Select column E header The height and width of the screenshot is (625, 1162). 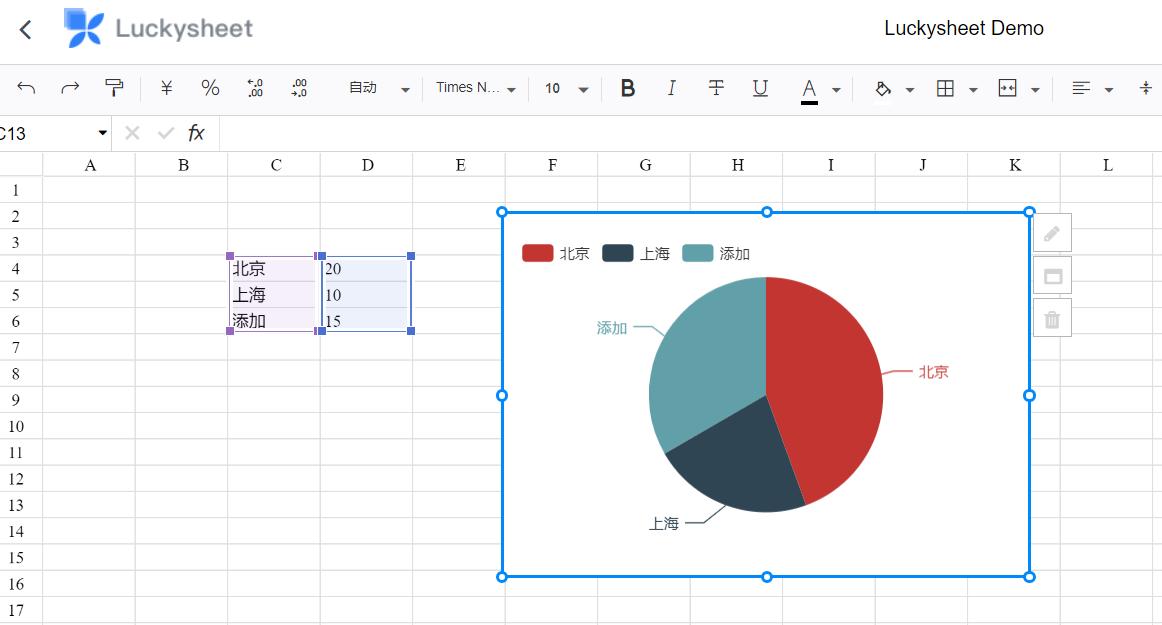459,165
